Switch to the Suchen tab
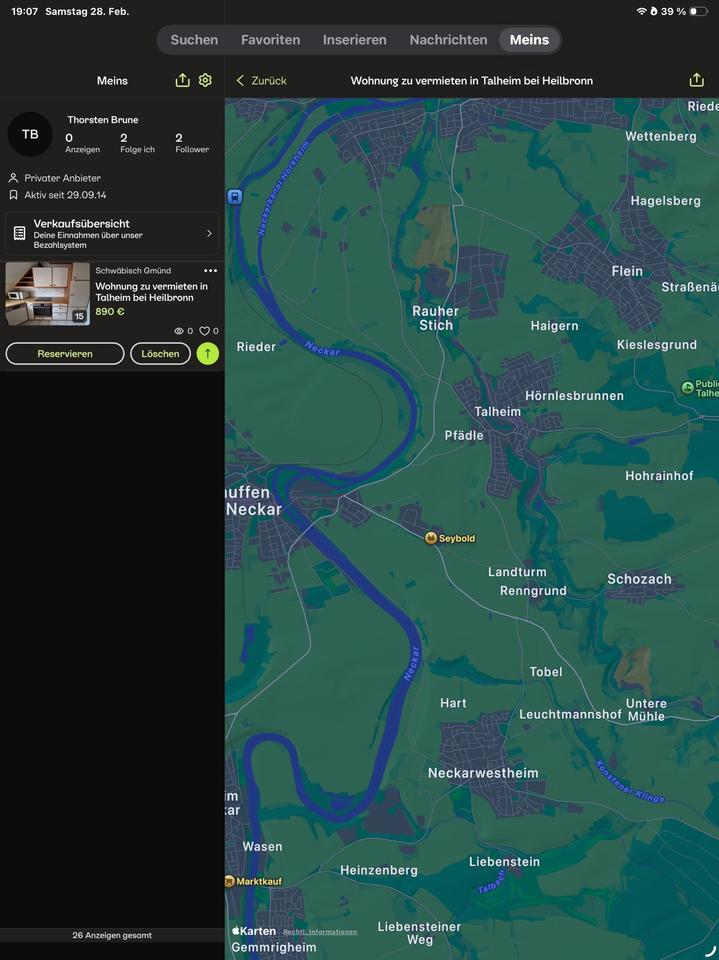The width and height of the screenshot is (719, 960). (194, 40)
